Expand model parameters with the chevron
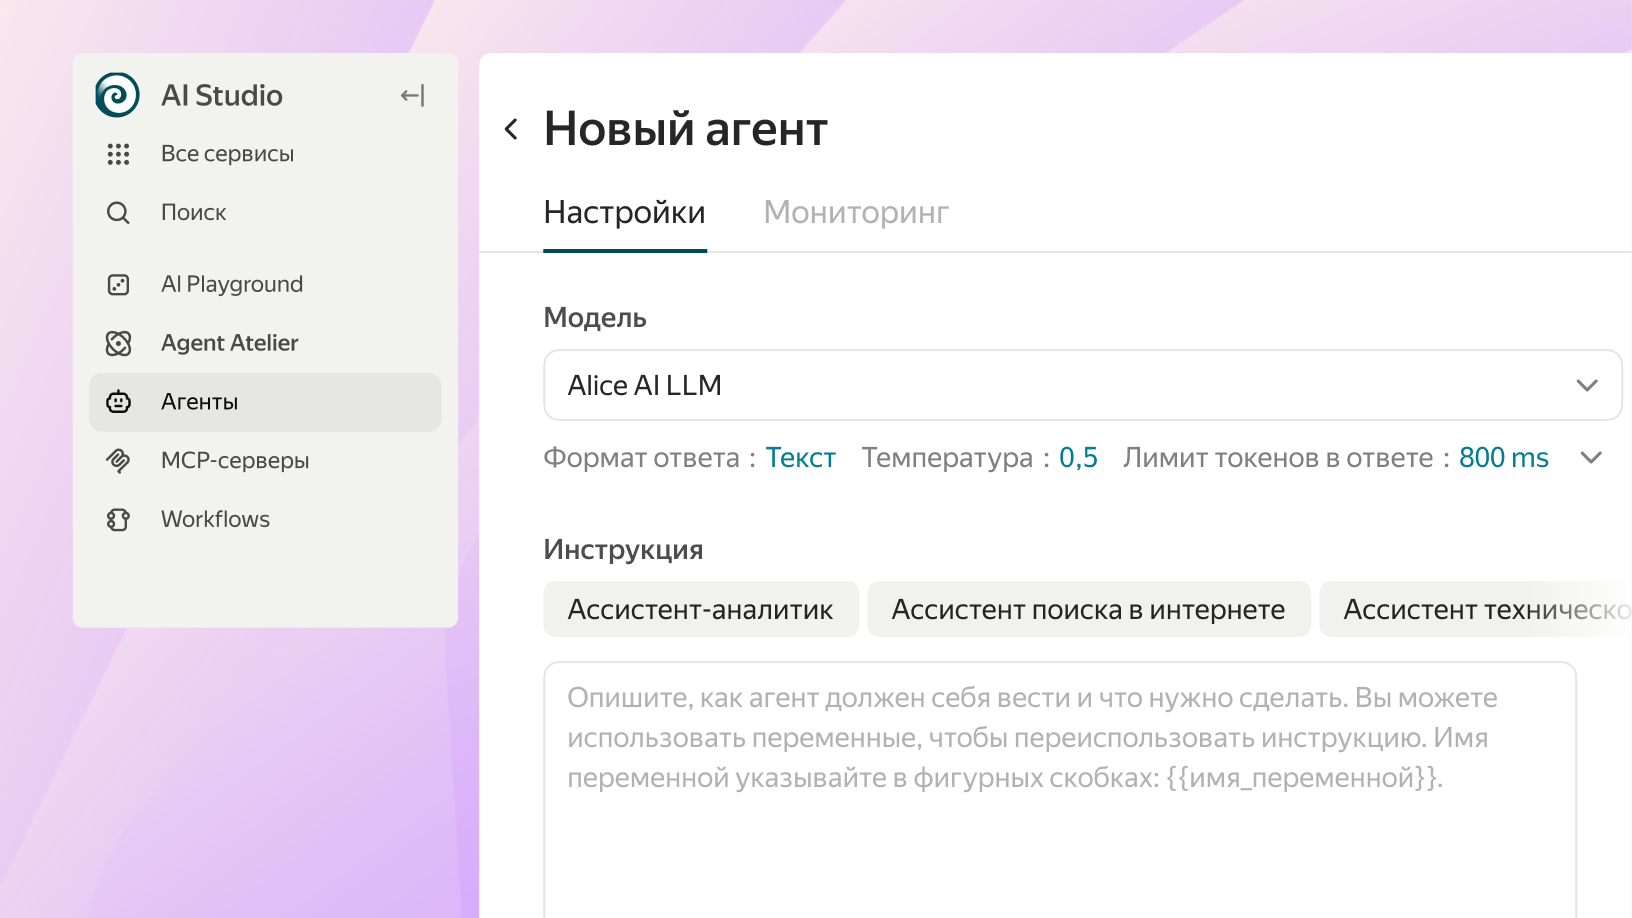This screenshot has height=918, width=1632. 1591,458
